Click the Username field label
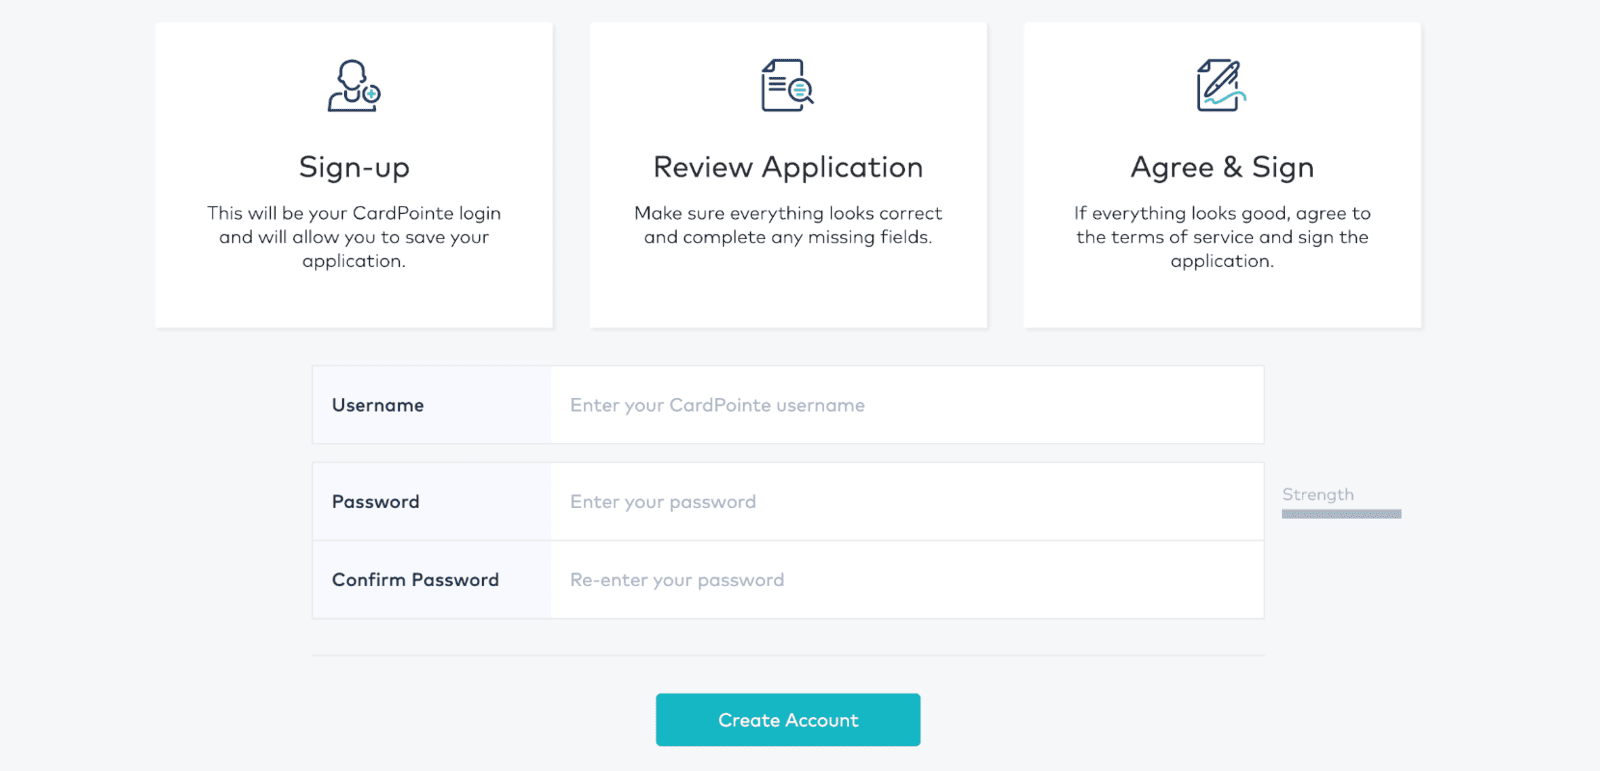This screenshot has width=1600, height=771. pos(378,405)
